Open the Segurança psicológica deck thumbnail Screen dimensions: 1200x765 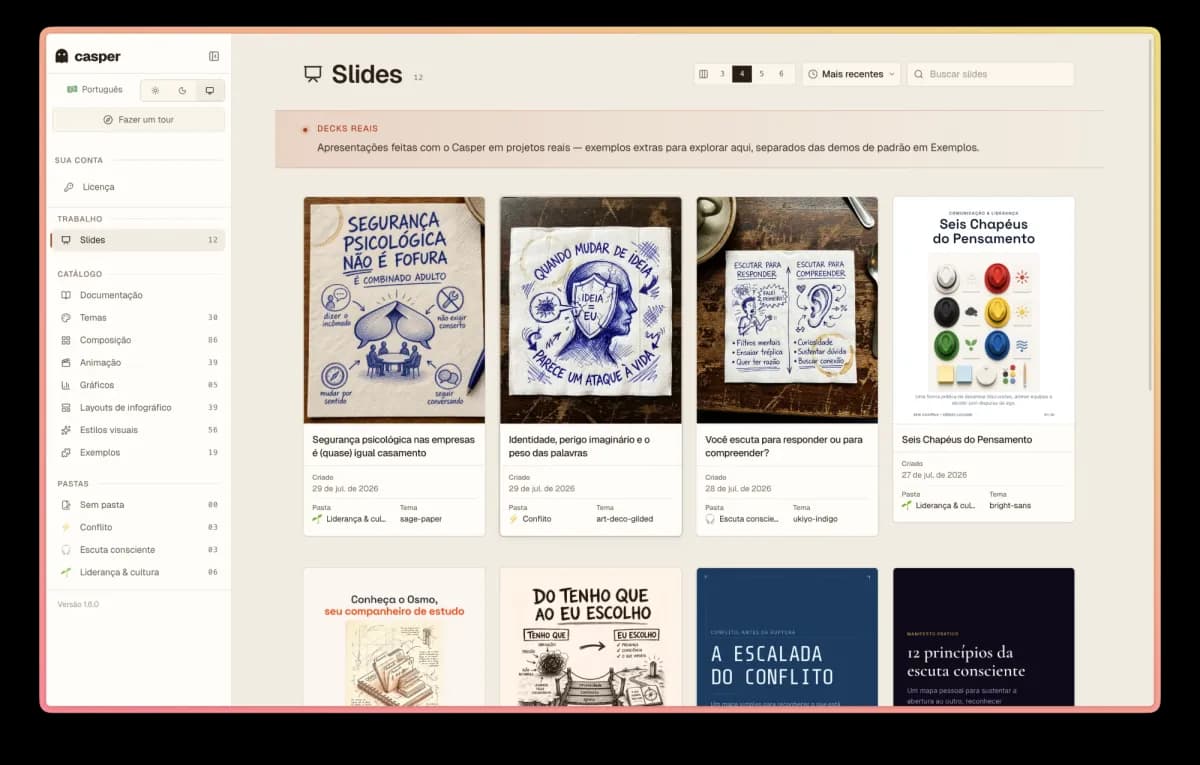point(394,310)
